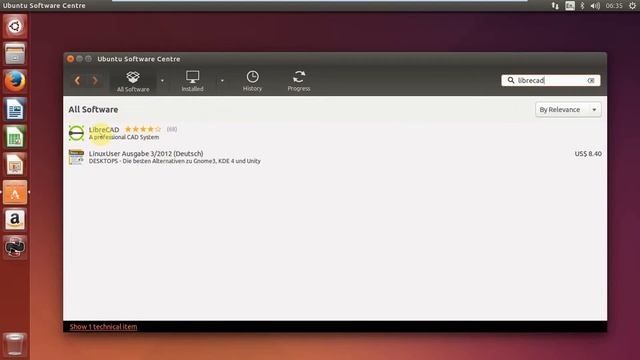Viewport: 640px width, 360px height.
Task: Click the Show 1 technical item link
Action: 103,327
